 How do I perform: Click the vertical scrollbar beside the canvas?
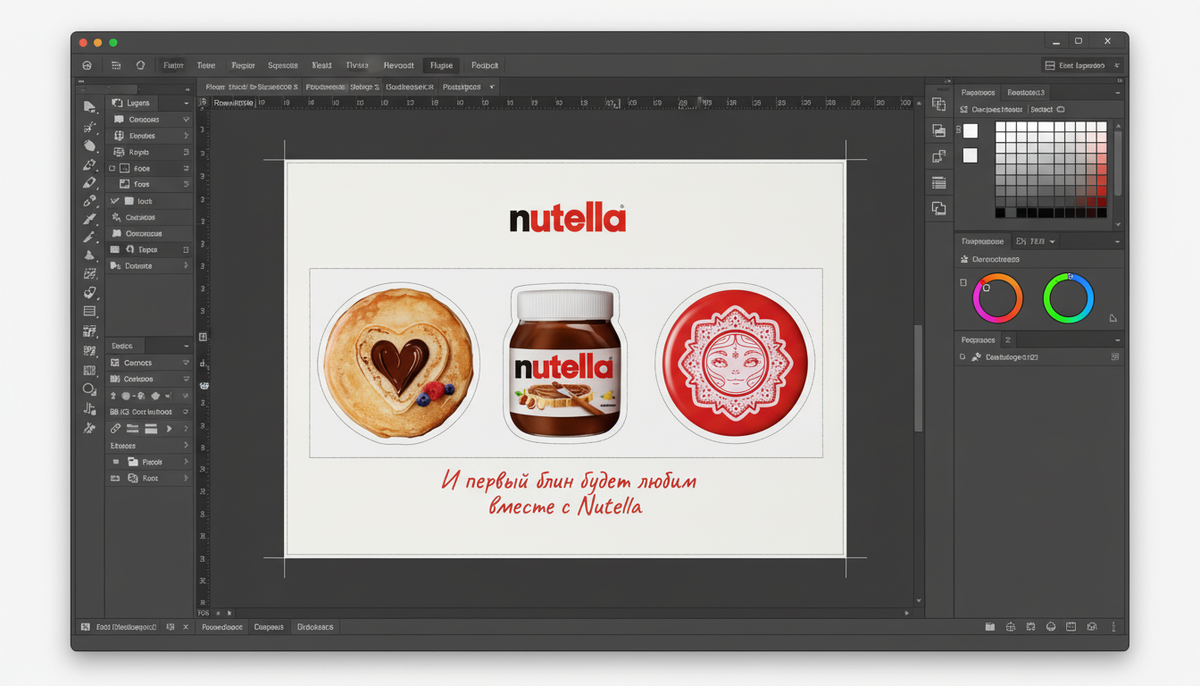pyautogui.click(x=918, y=378)
